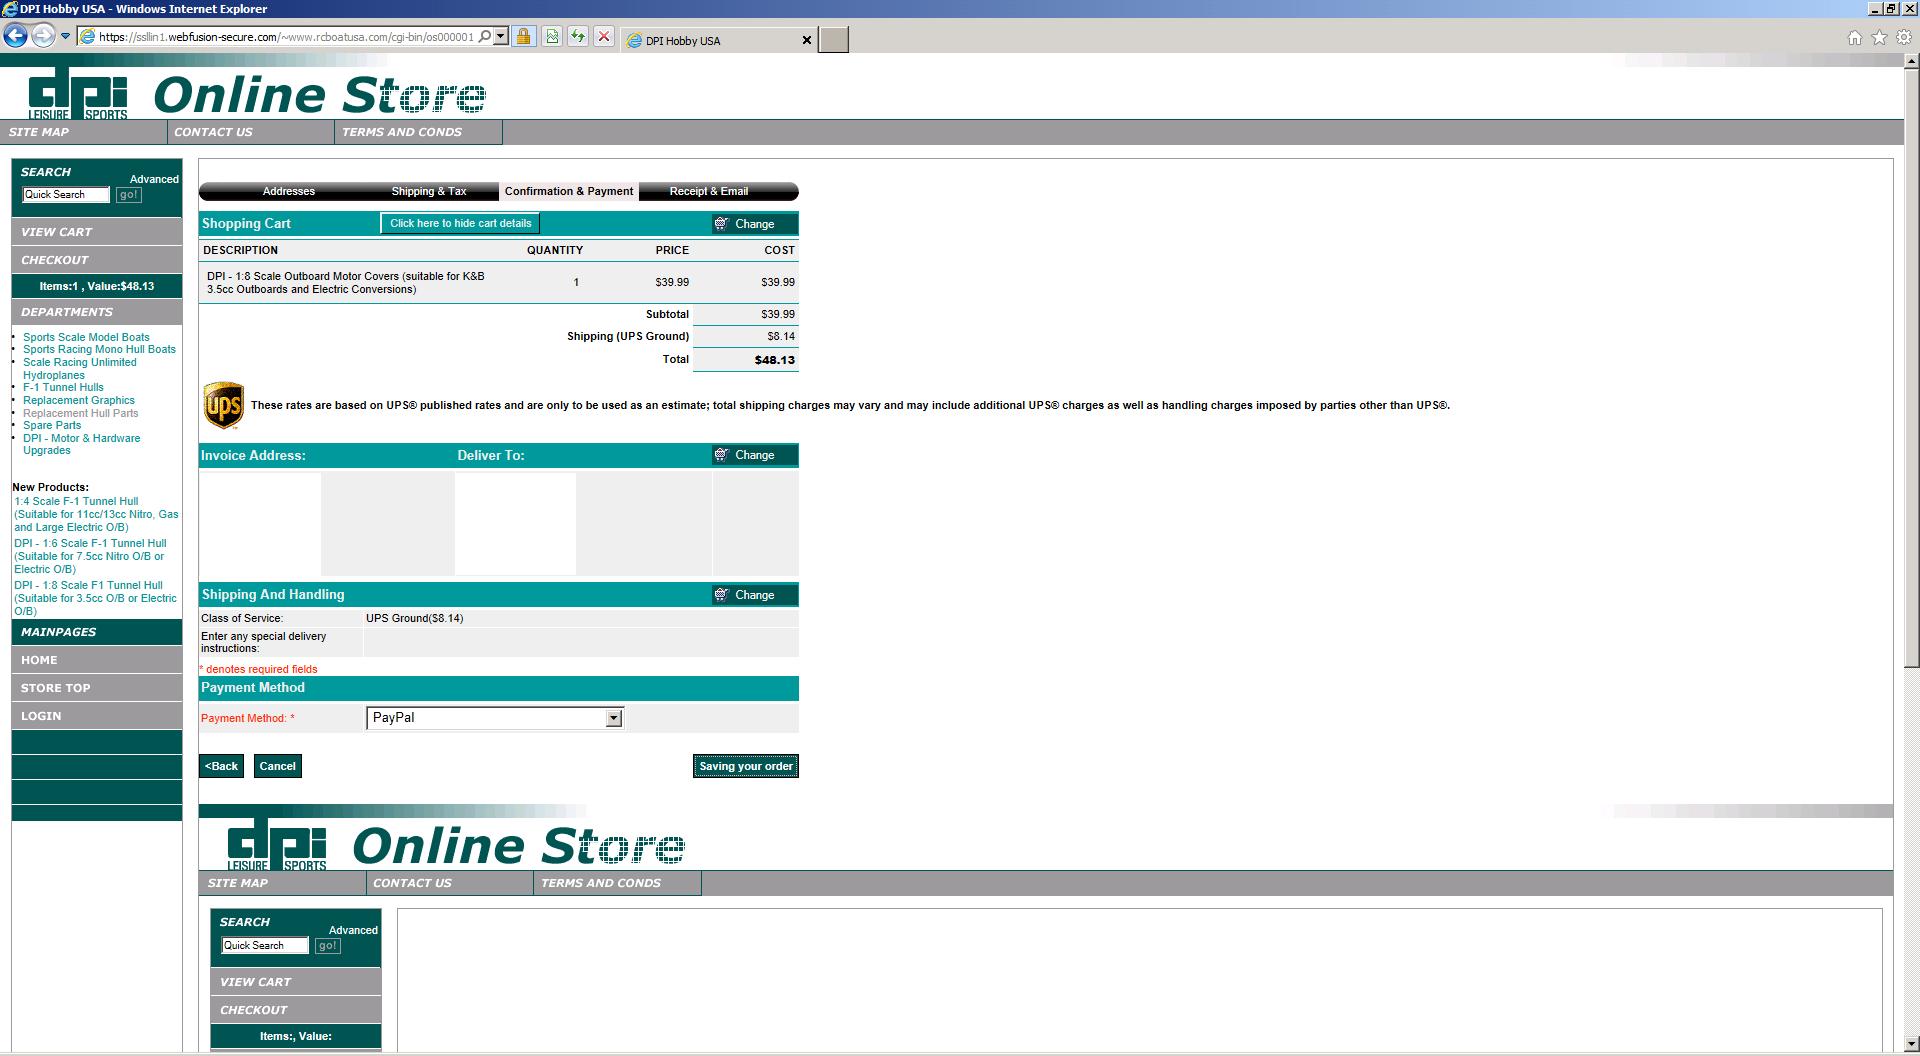Open the browser home page icon
The width and height of the screenshot is (1920, 1056).
point(1855,38)
